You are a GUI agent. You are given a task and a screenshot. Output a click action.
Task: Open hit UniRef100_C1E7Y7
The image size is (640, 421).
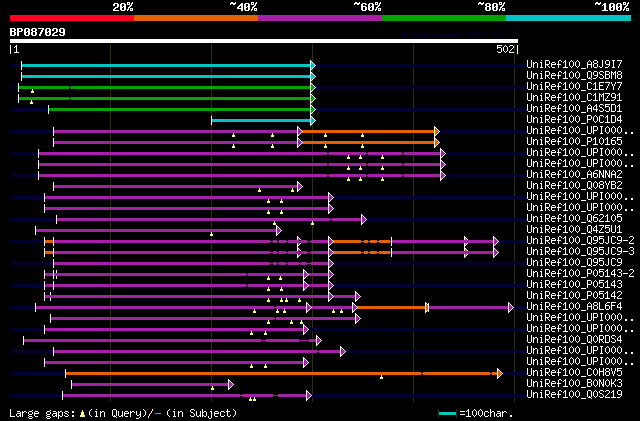[574, 86]
